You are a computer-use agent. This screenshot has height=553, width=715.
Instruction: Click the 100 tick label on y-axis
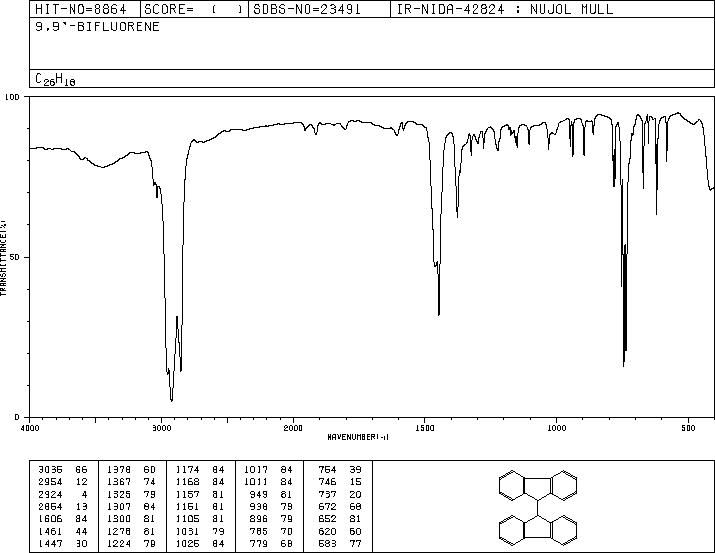[x=12, y=97]
